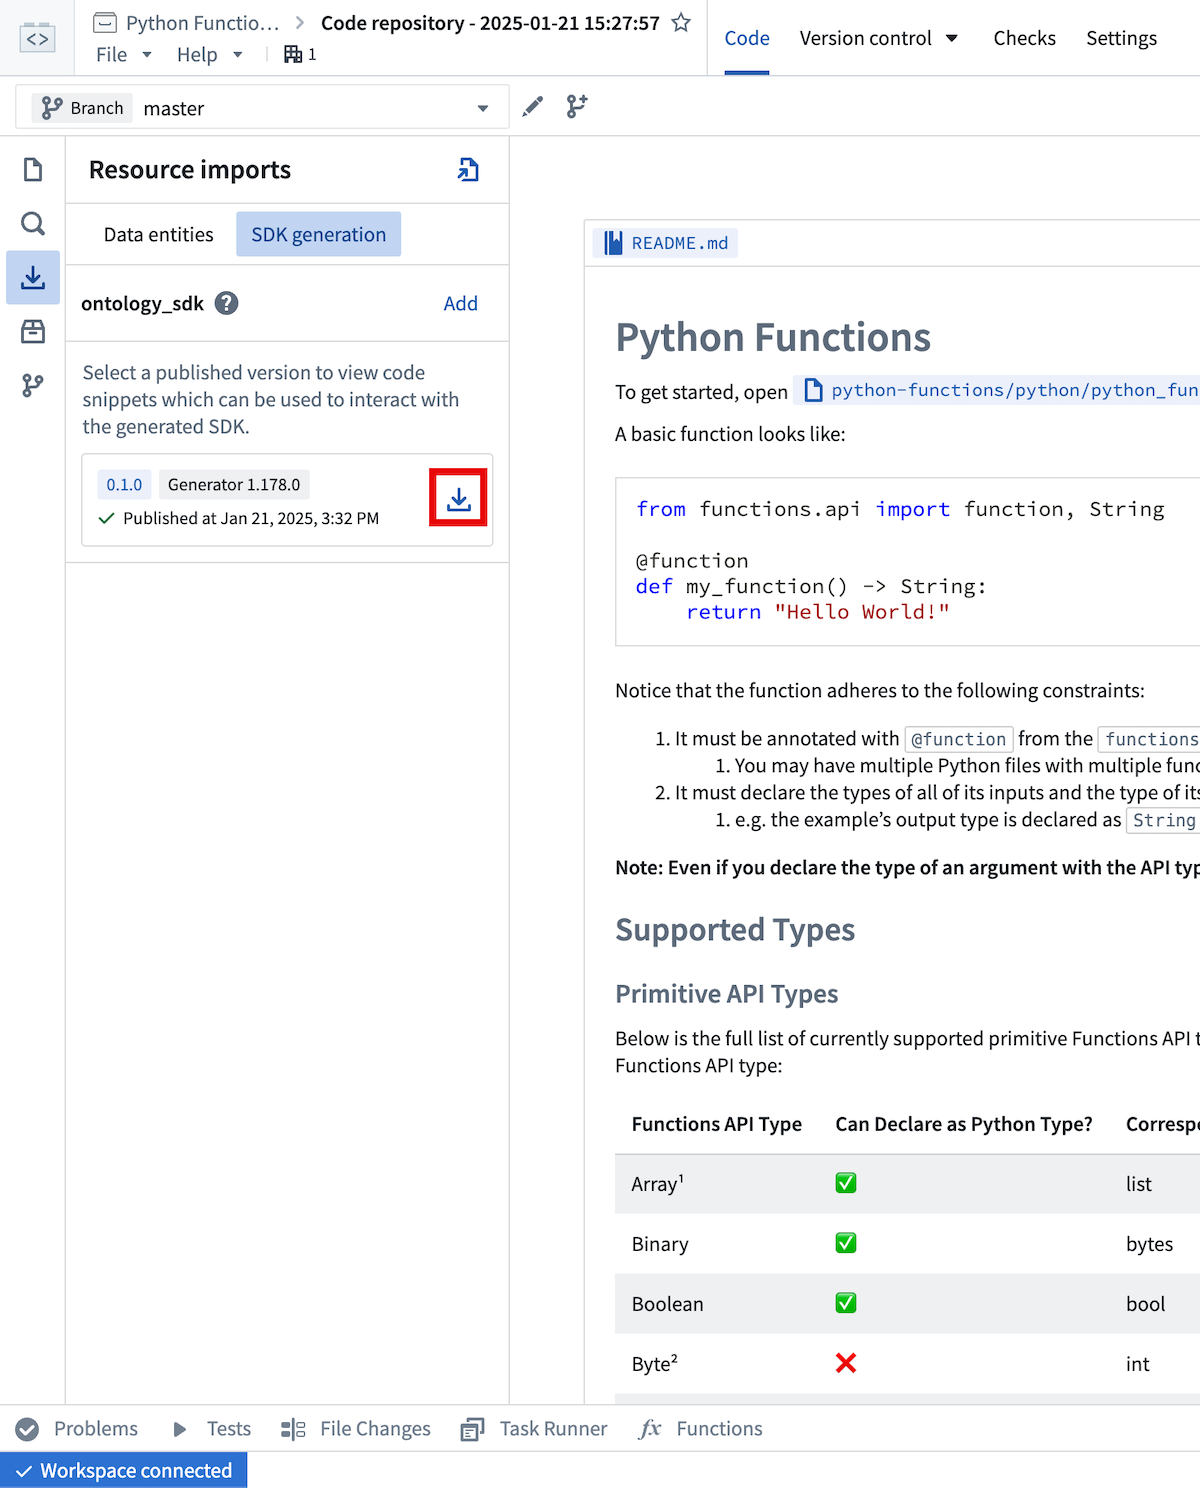Open the Search sidebar icon
The height and width of the screenshot is (1488, 1200).
coord(33,223)
